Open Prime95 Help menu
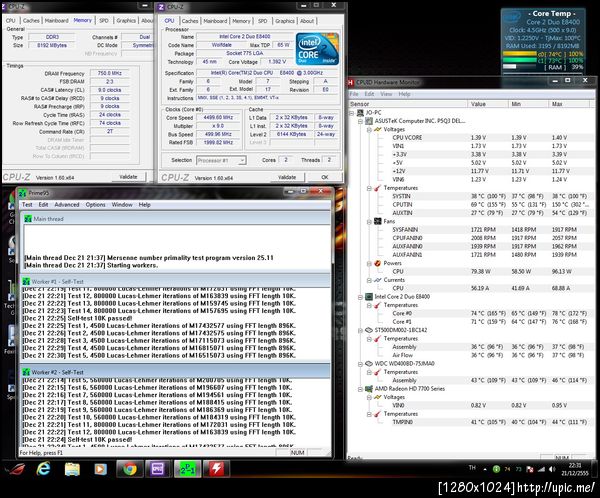The width and height of the screenshot is (600, 498). coord(144,205)
